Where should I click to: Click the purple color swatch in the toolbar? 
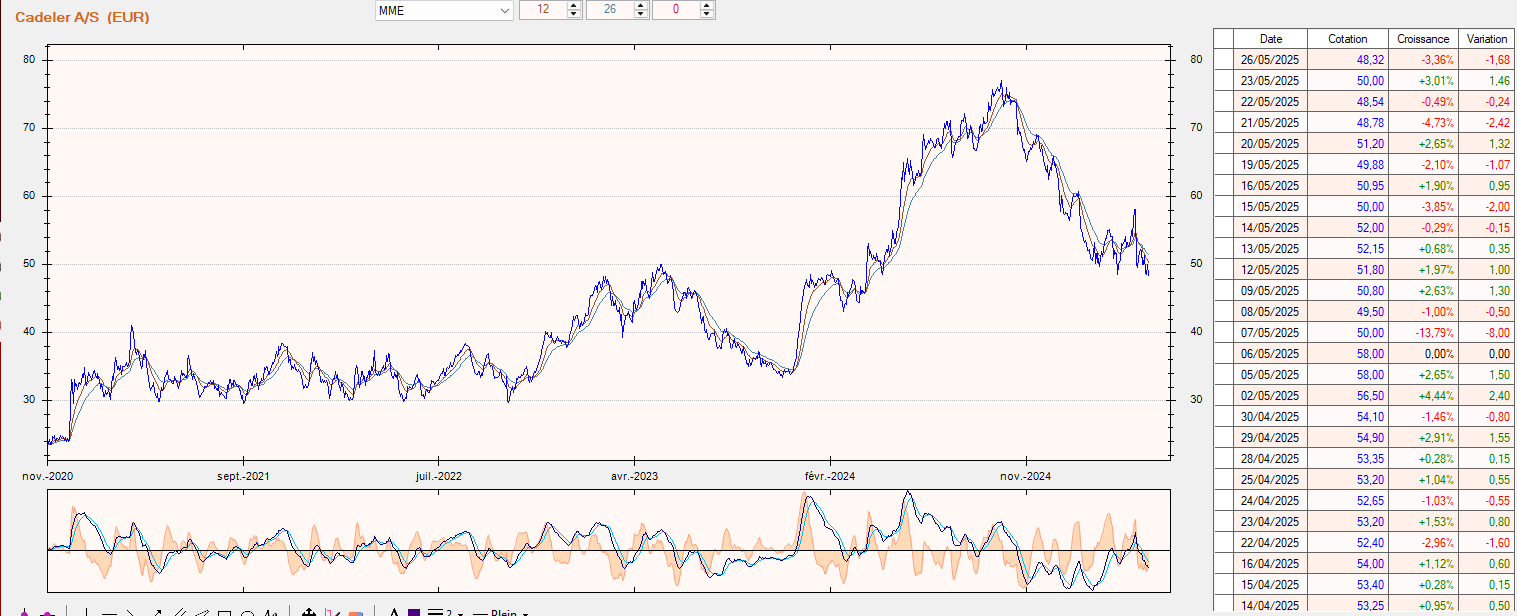tap(414, 612)
